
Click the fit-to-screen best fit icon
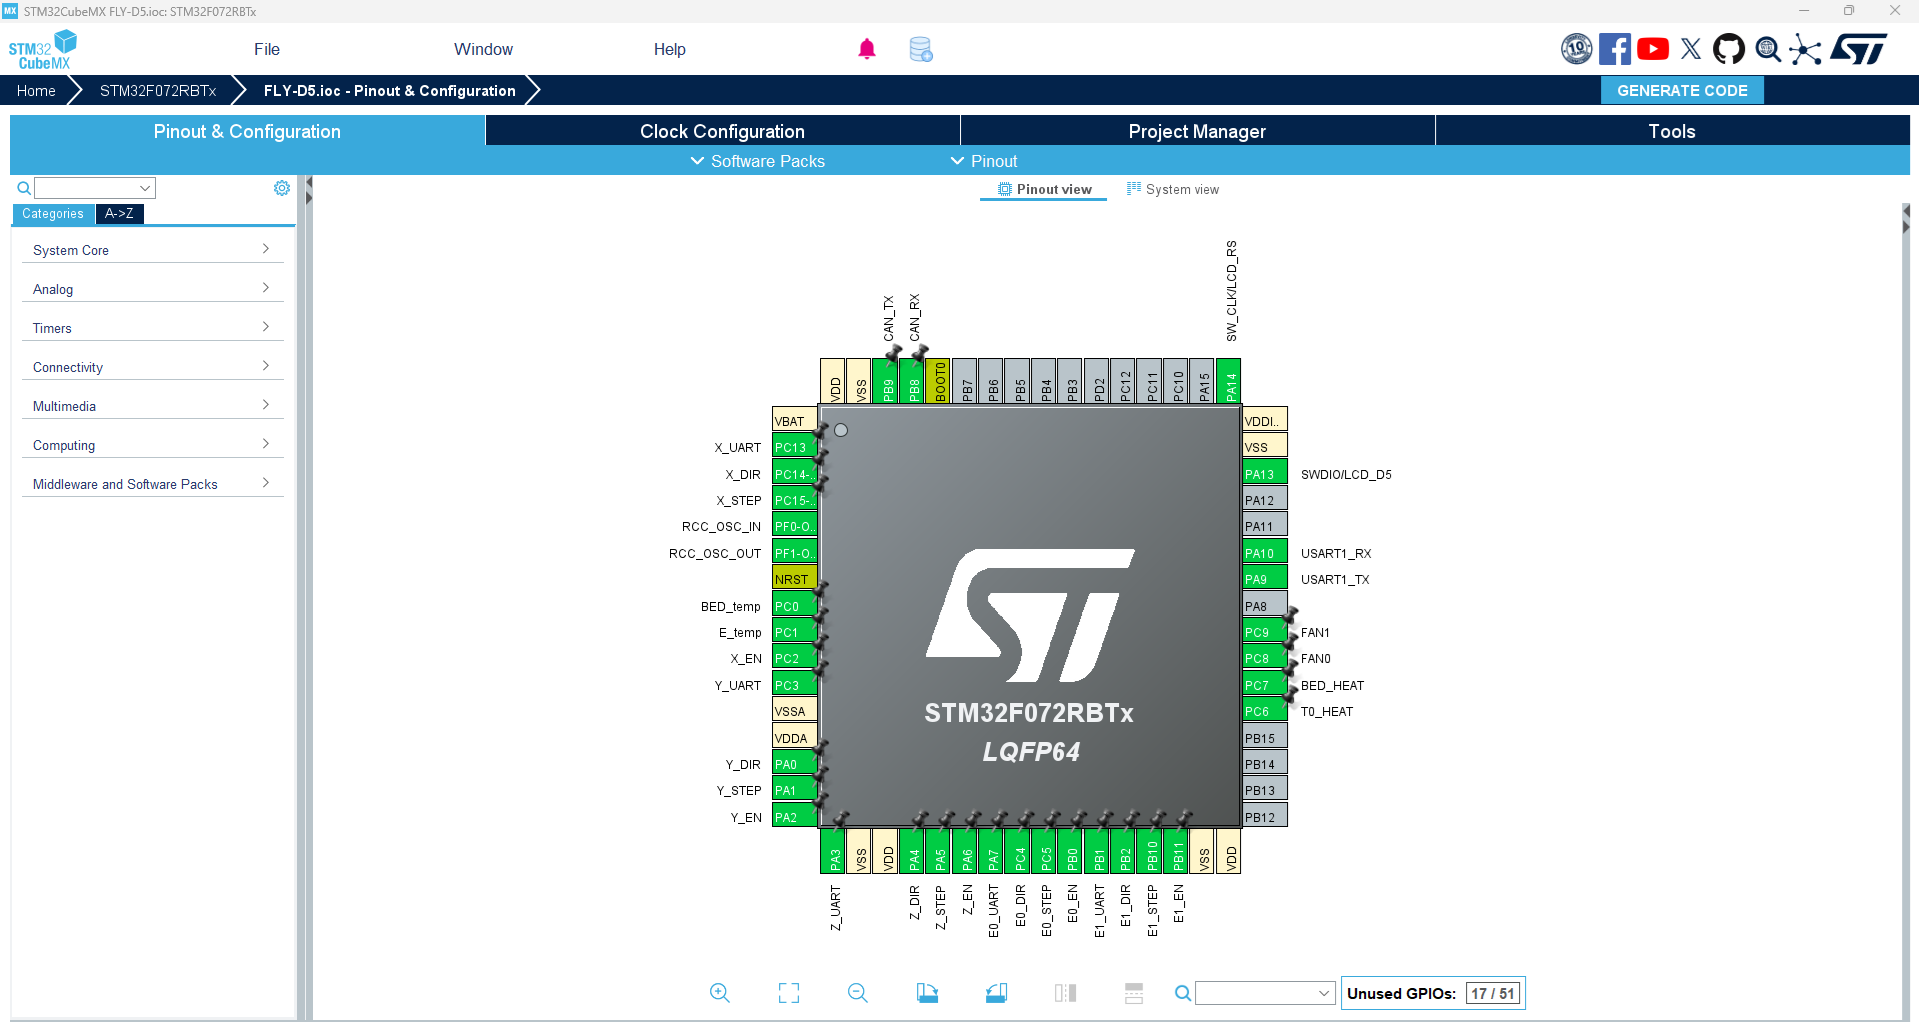point(789,993)
